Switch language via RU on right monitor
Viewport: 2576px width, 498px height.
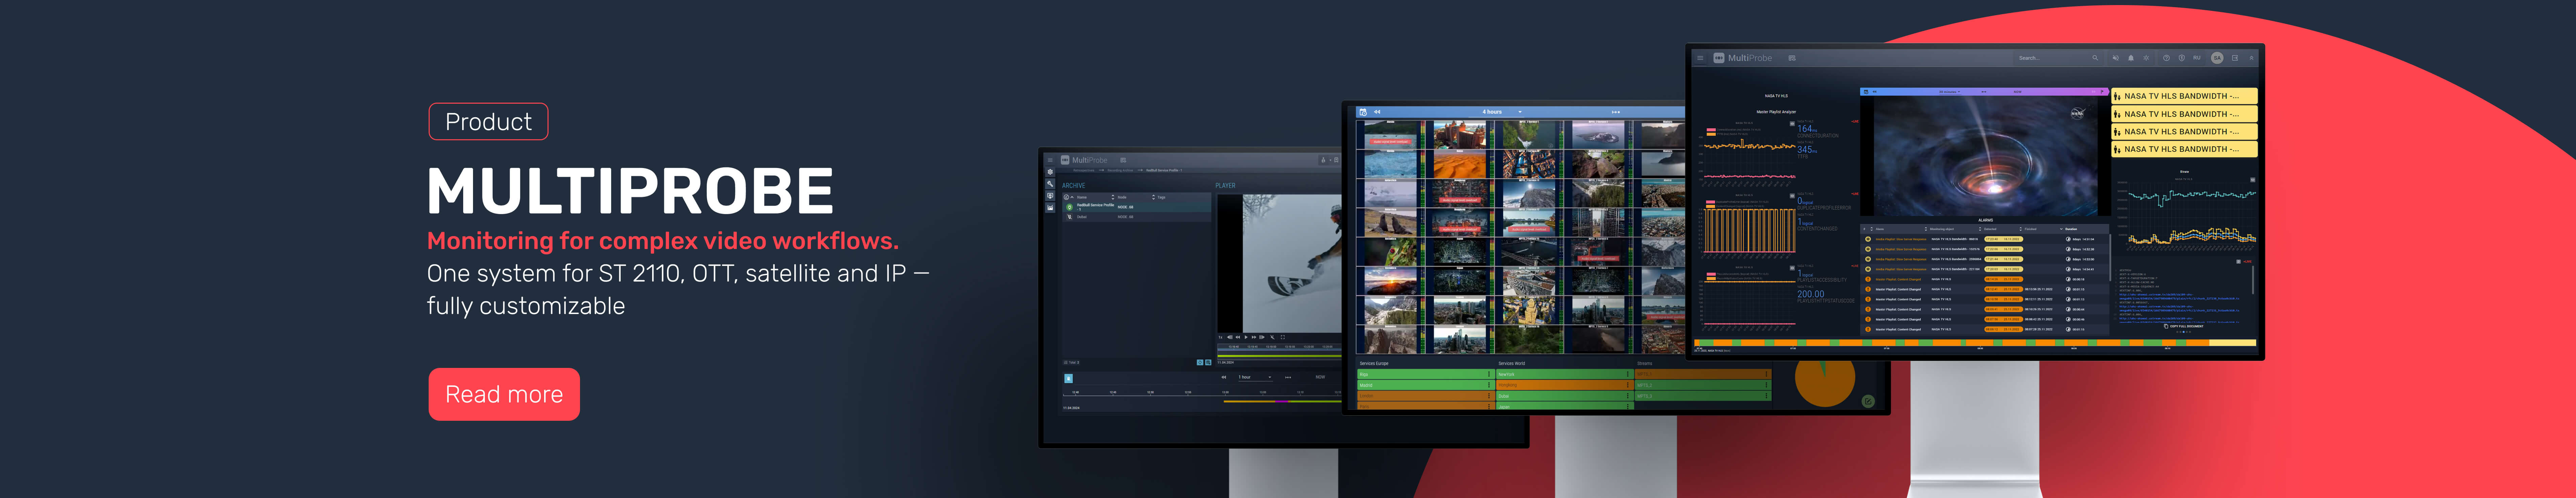pyautogui.click(x=2197, y=58)
